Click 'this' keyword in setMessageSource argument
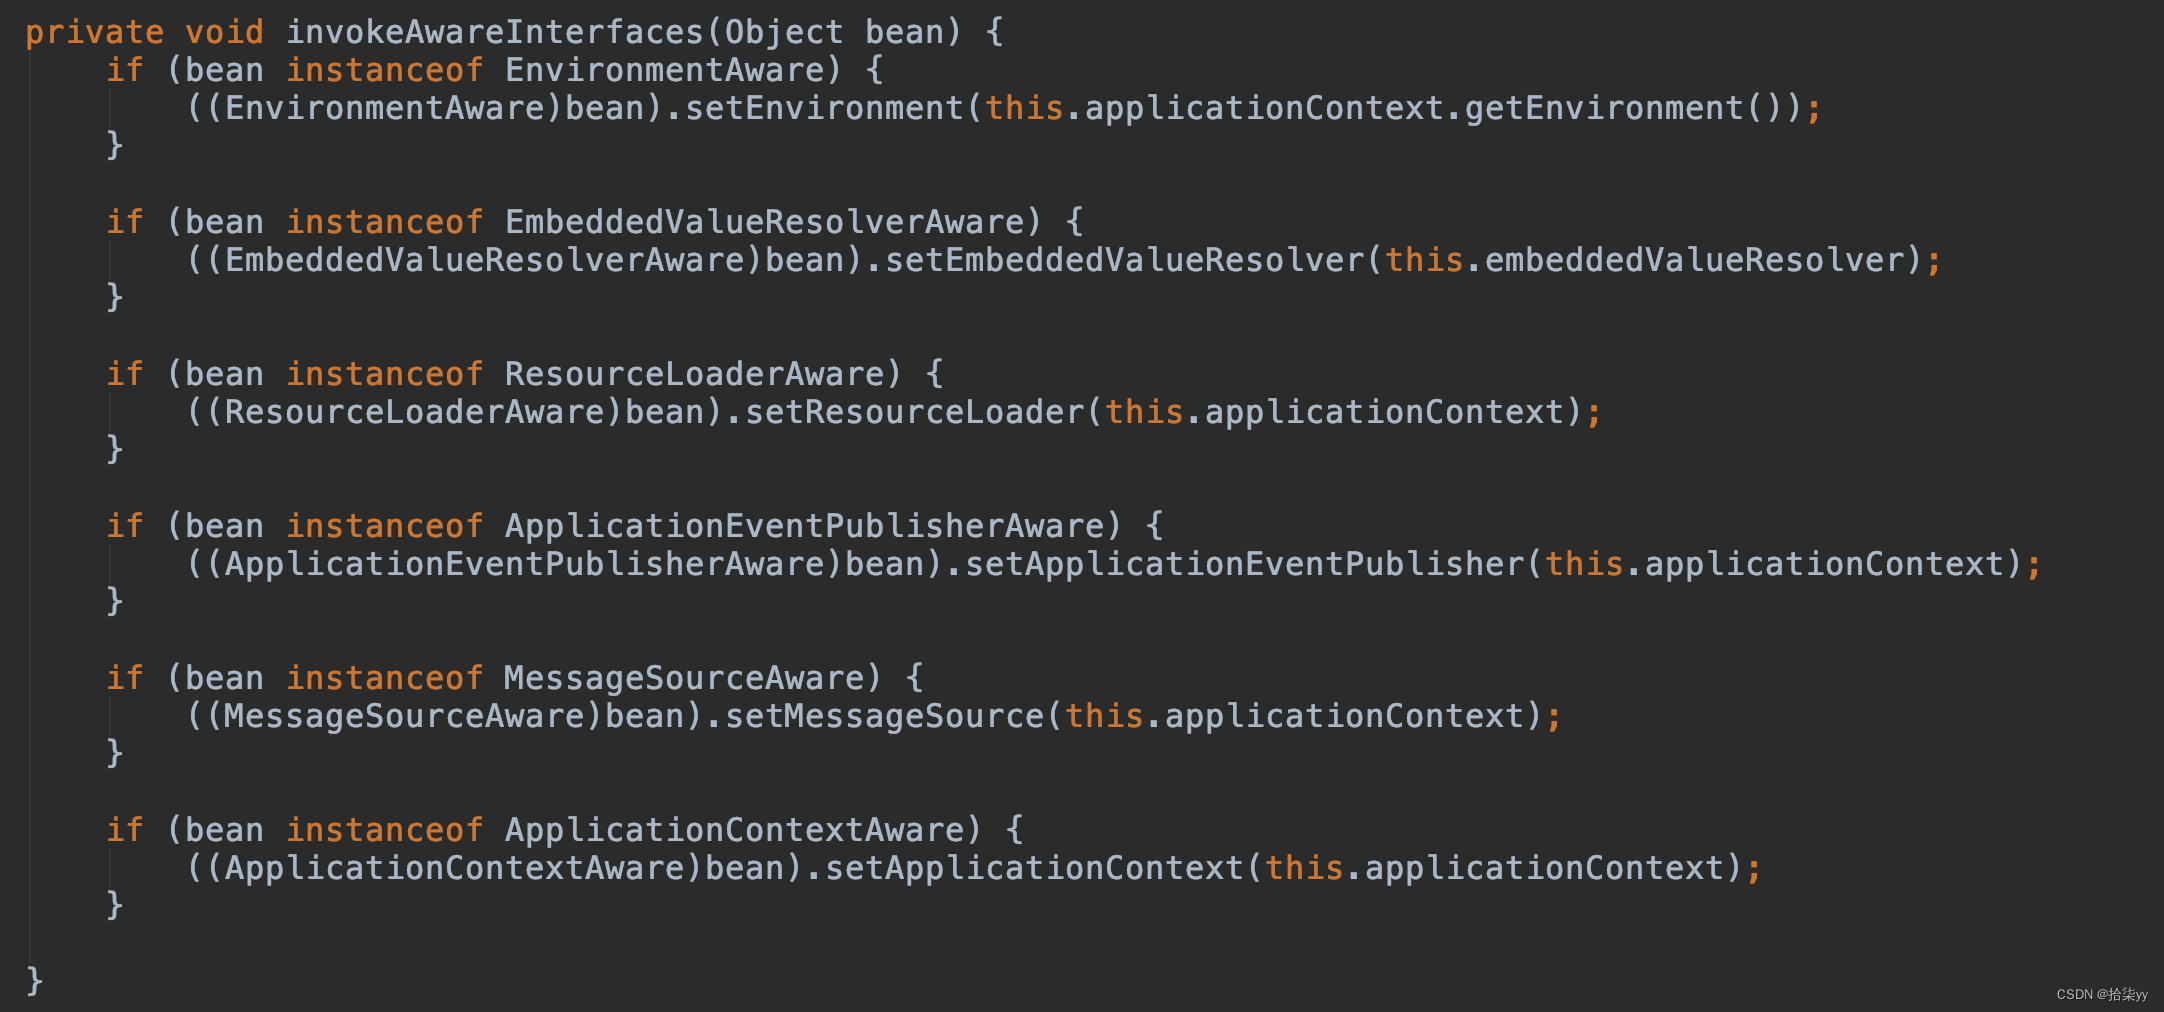 point(1105,716)
